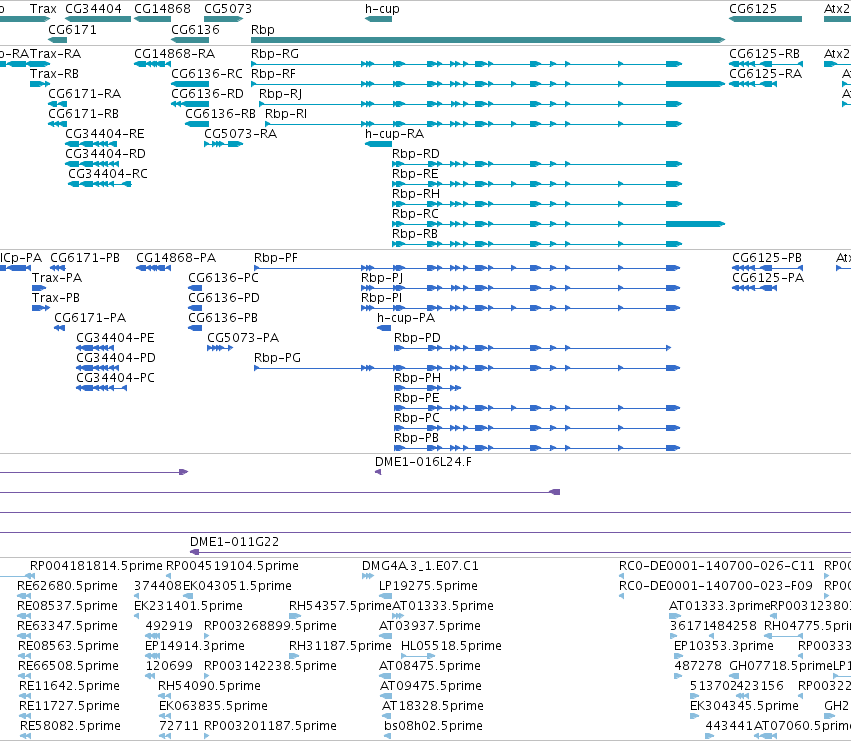Viewport: 851px width, 741px height.
Task: Click protein Rbp-PJ label
Action: coord(382,278)
